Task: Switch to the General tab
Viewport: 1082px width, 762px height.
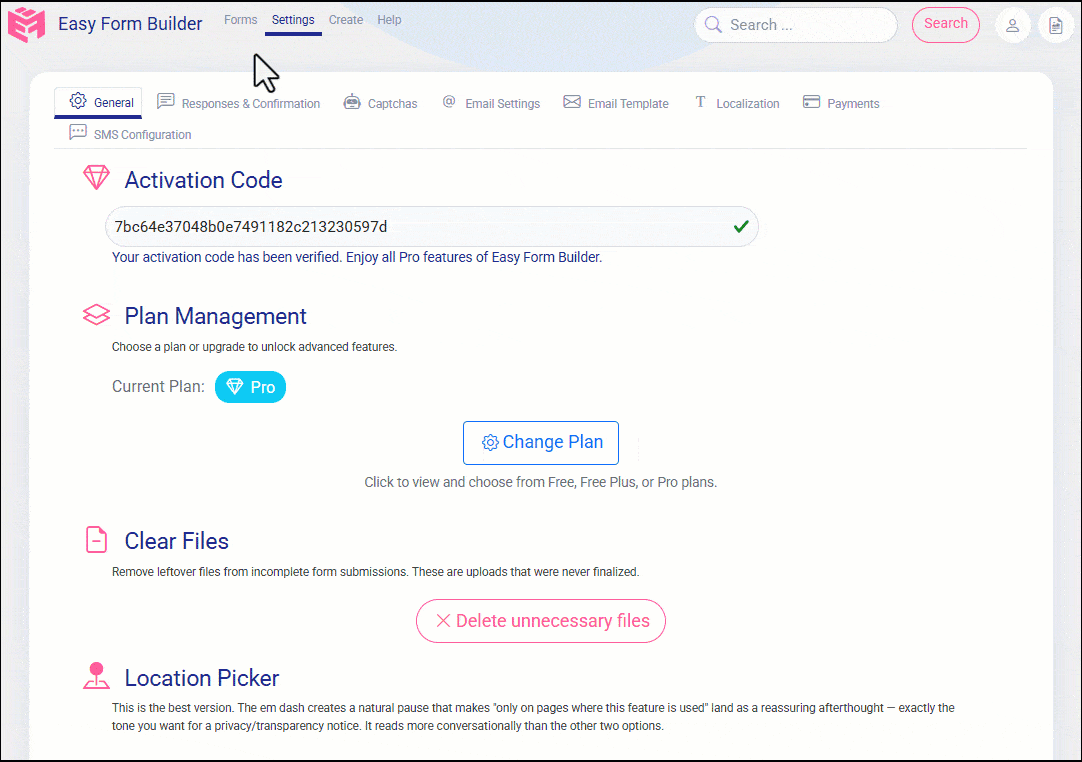Action: (x=99, y=103)
